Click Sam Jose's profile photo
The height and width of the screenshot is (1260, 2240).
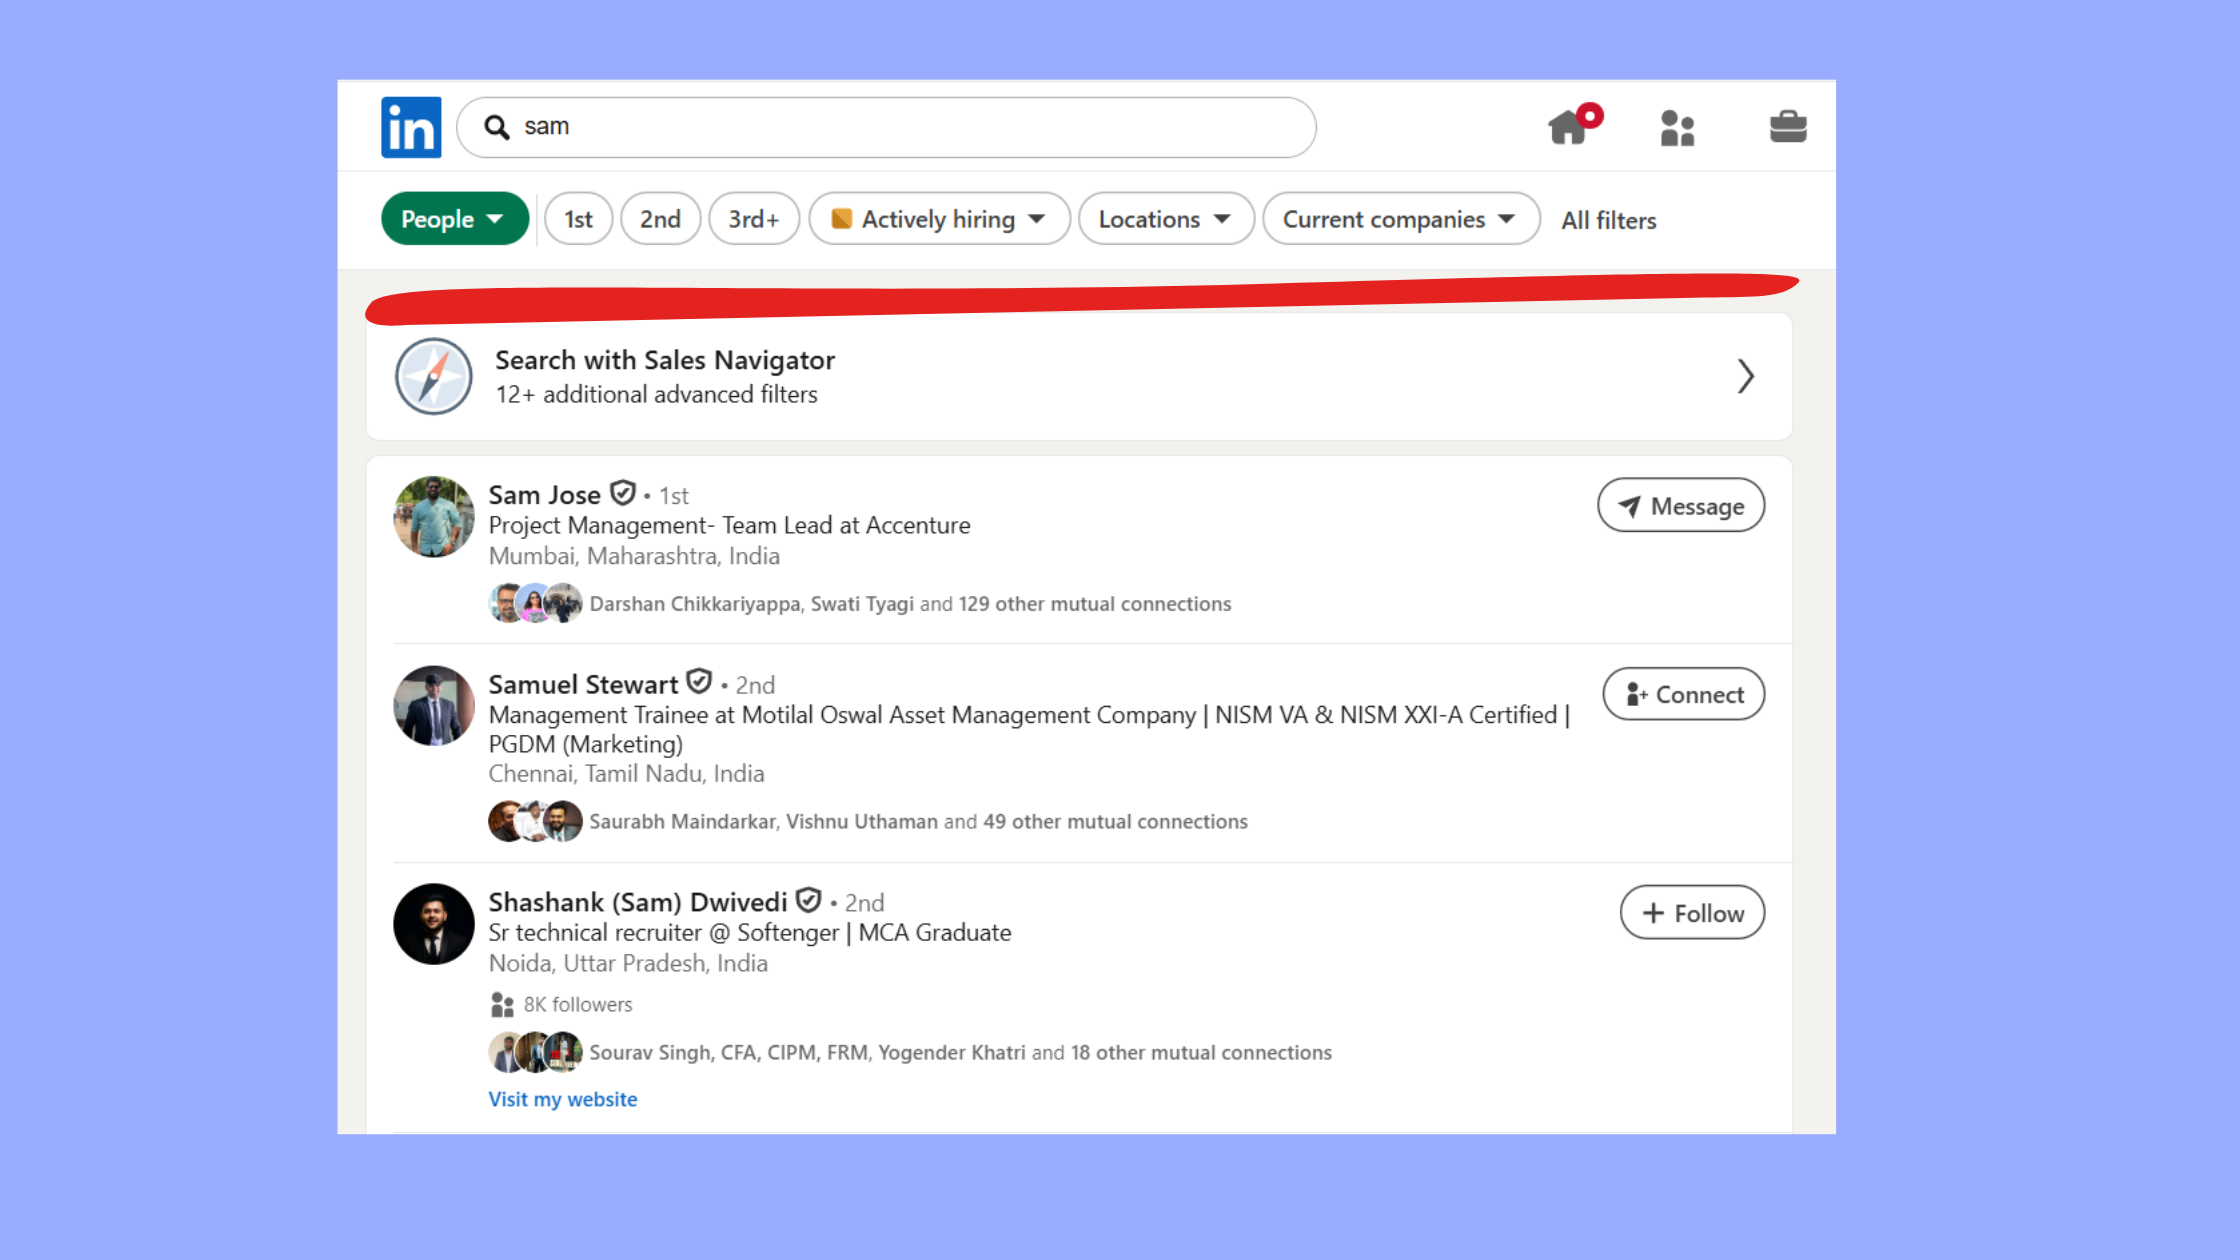tap(434, 516)
